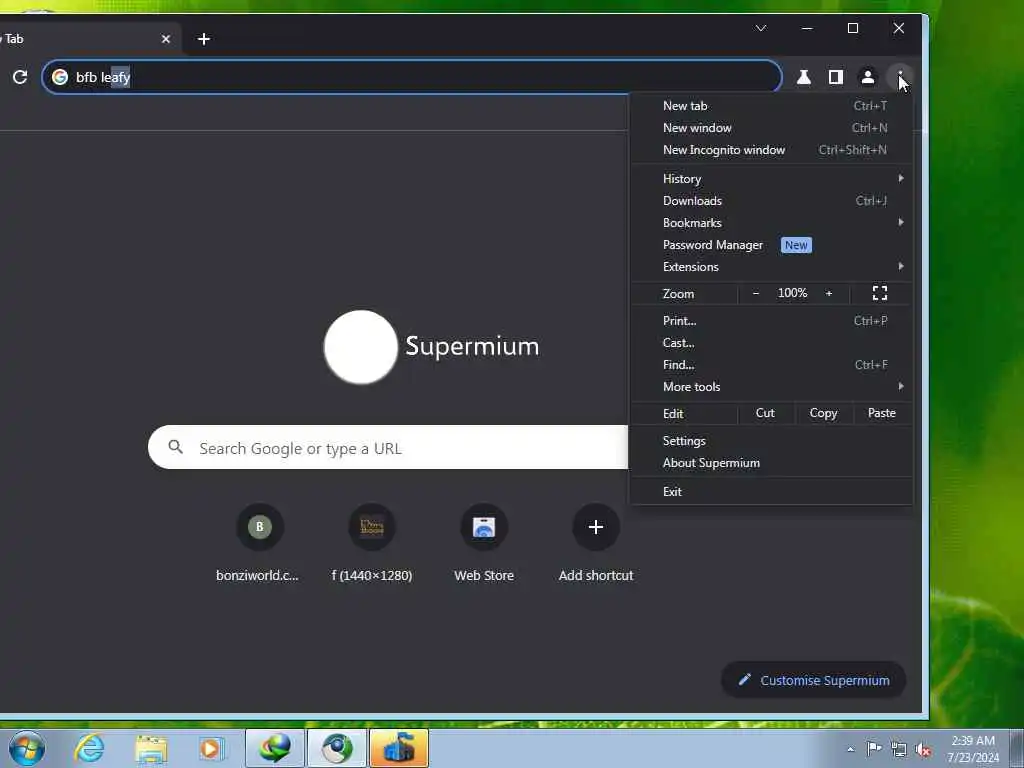Expand the Bookmarks submenu

[x=771, y=223]
